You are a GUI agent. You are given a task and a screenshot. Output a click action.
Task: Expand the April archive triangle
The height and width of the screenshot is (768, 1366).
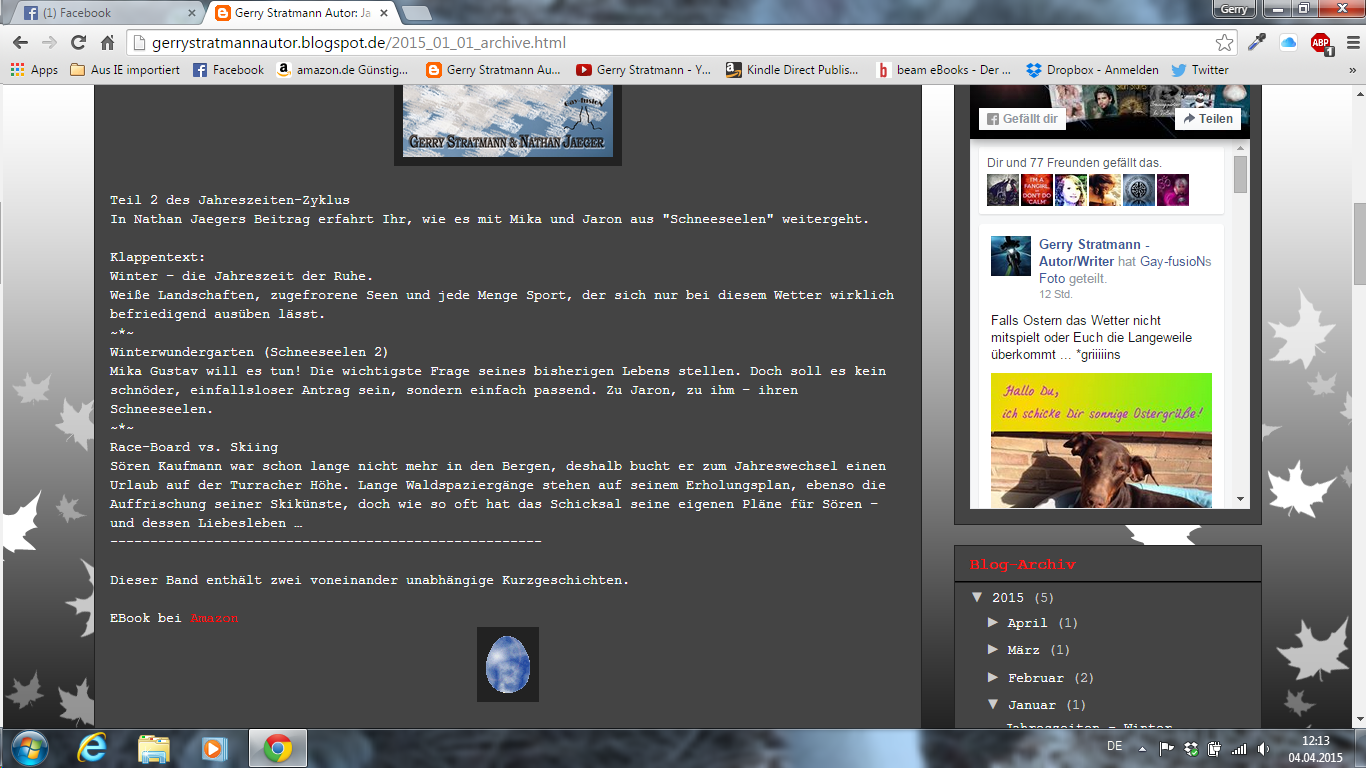(x=993, y=622)
